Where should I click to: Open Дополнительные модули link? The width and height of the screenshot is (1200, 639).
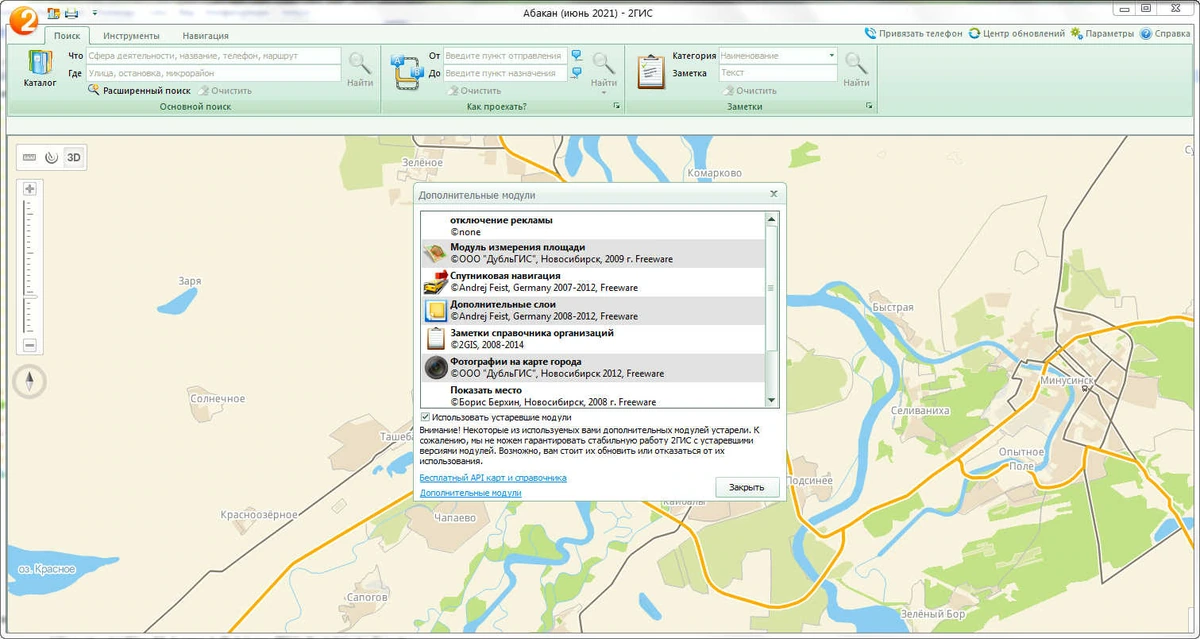click(x=470, y=493)
